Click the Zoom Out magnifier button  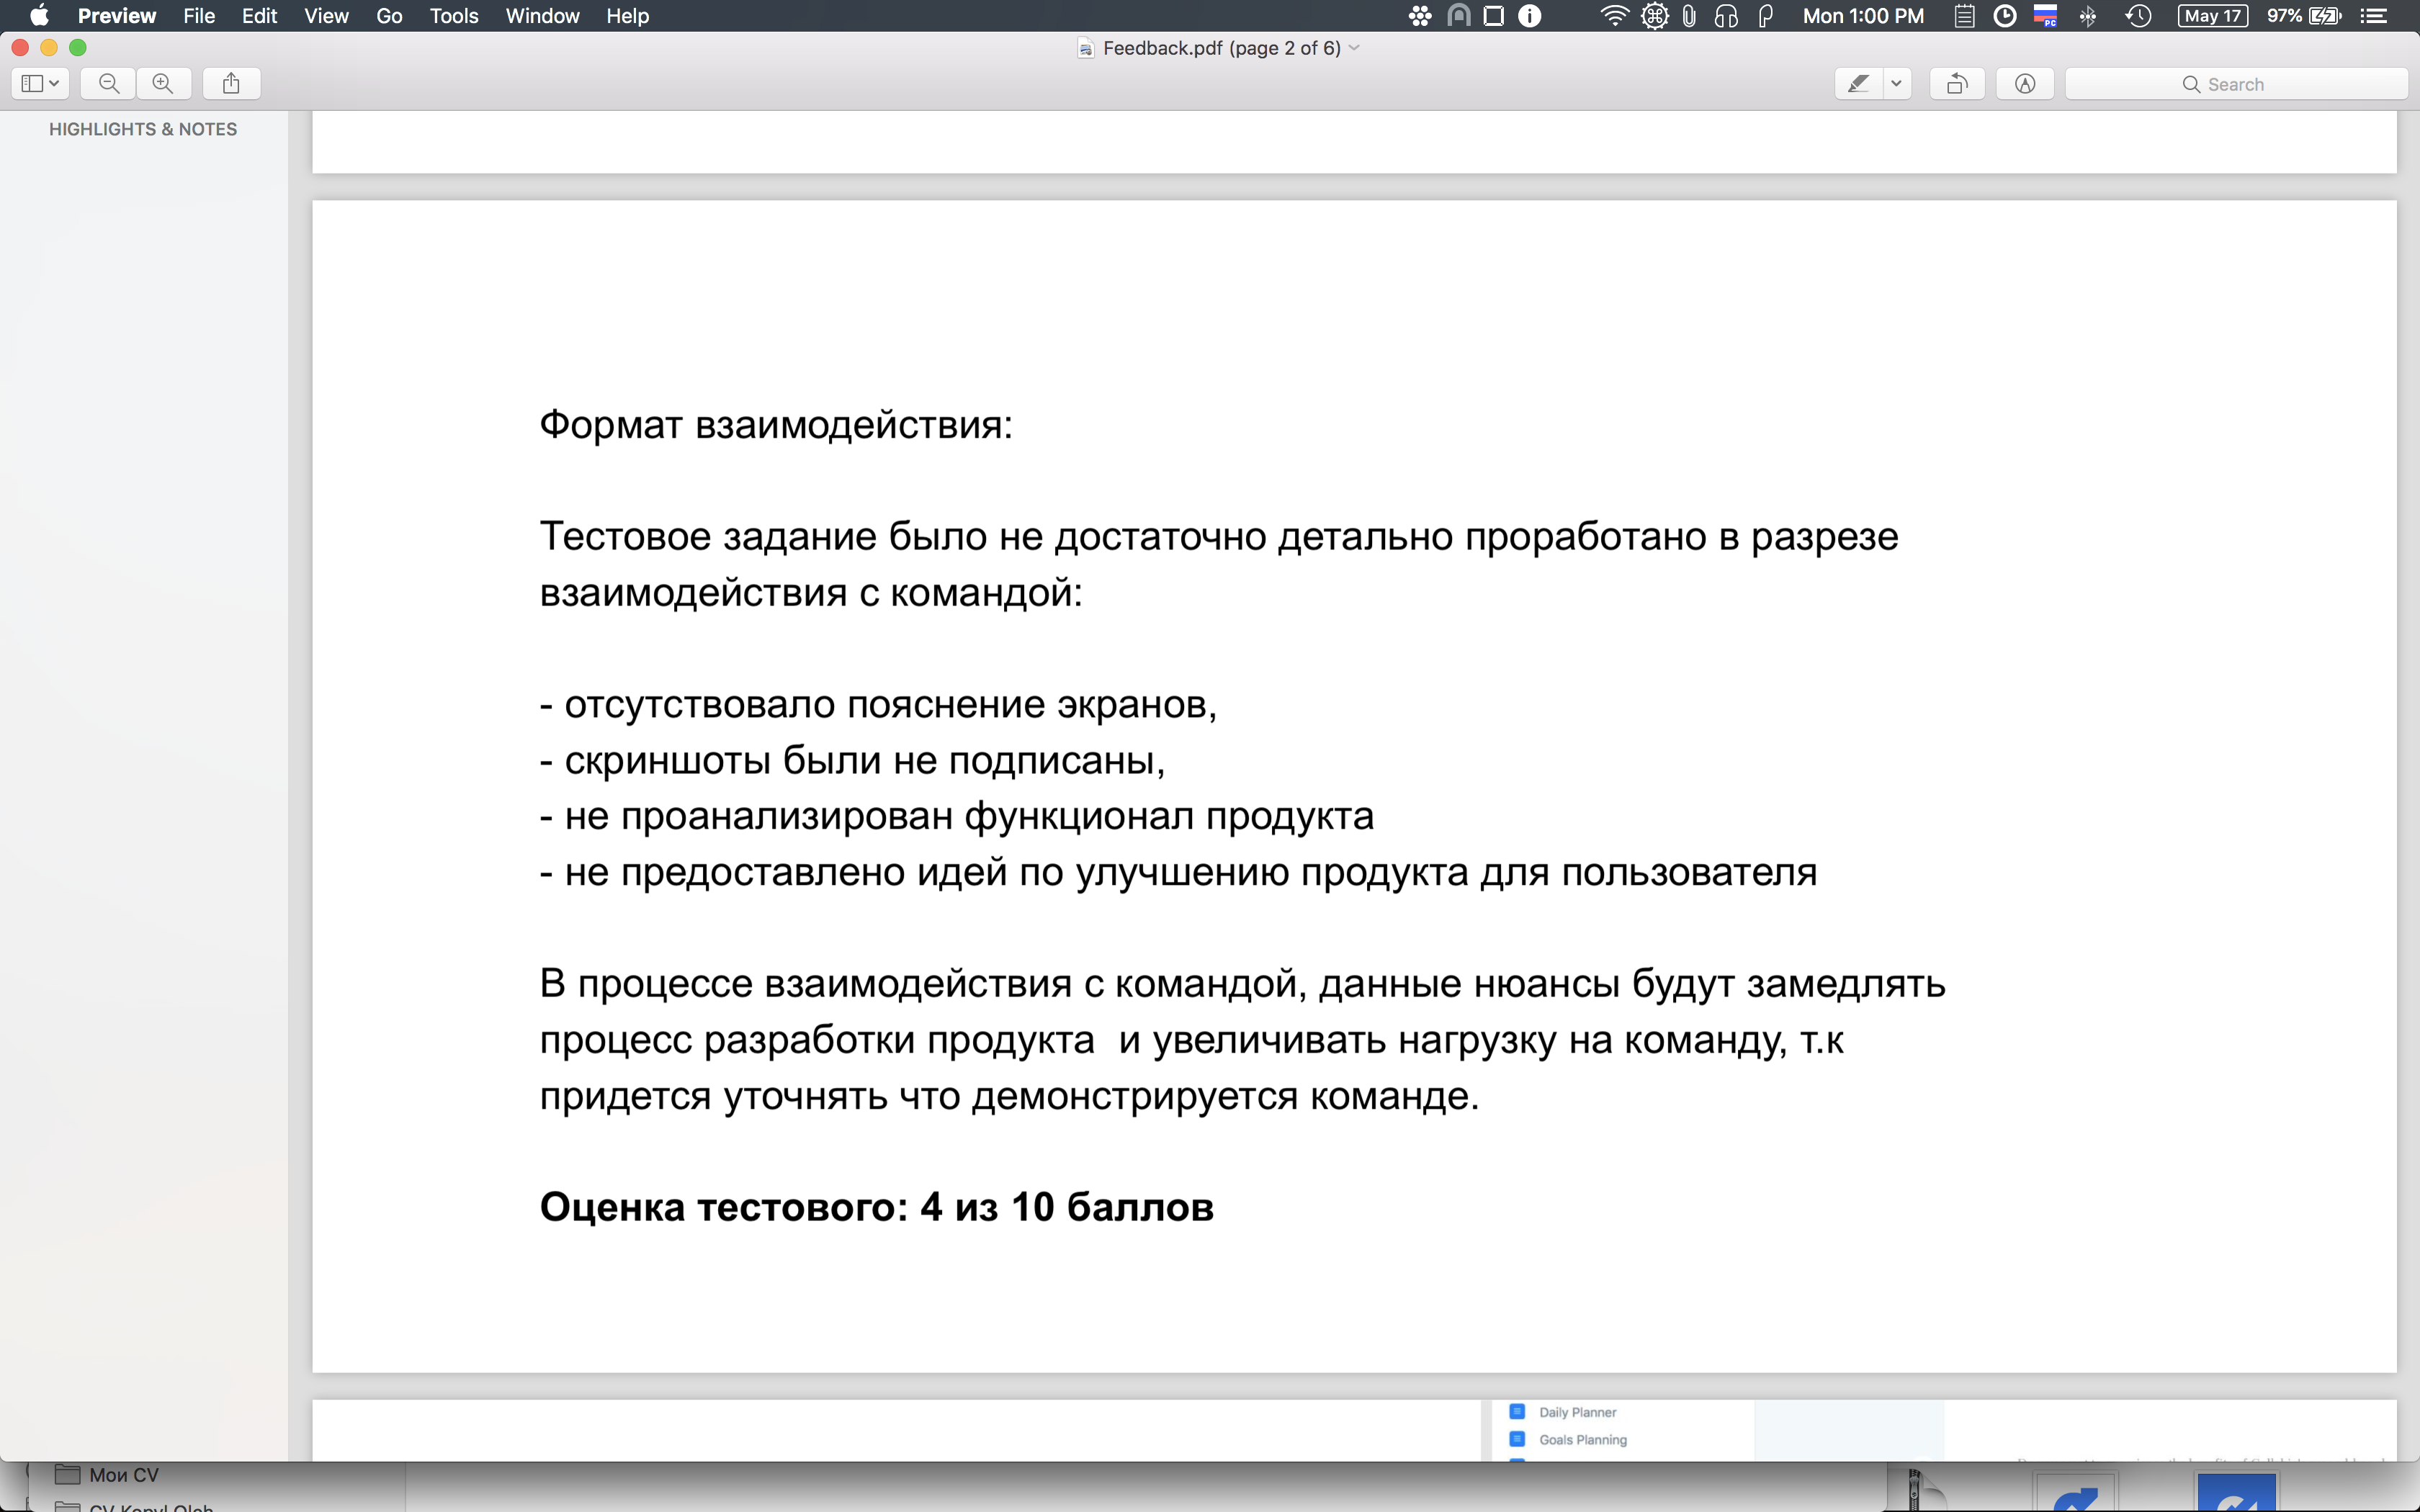[109, 84]
